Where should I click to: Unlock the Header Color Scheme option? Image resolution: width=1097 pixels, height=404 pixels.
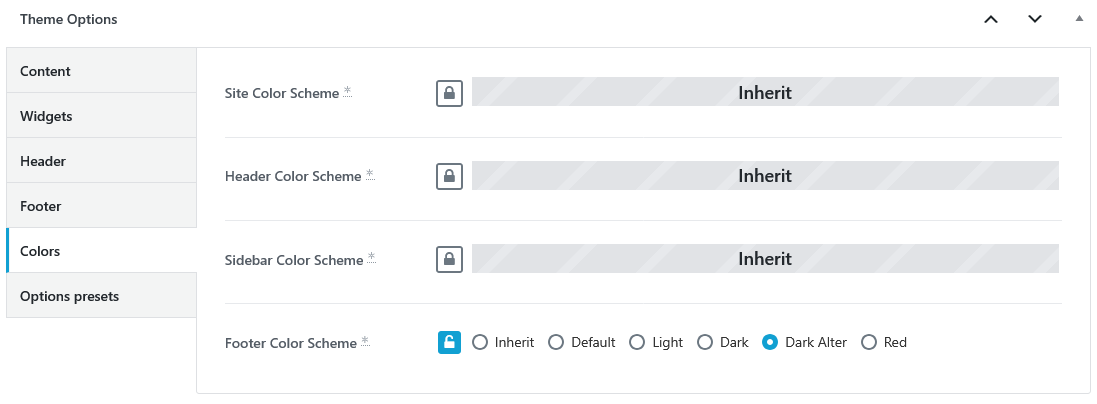(449, 176)
